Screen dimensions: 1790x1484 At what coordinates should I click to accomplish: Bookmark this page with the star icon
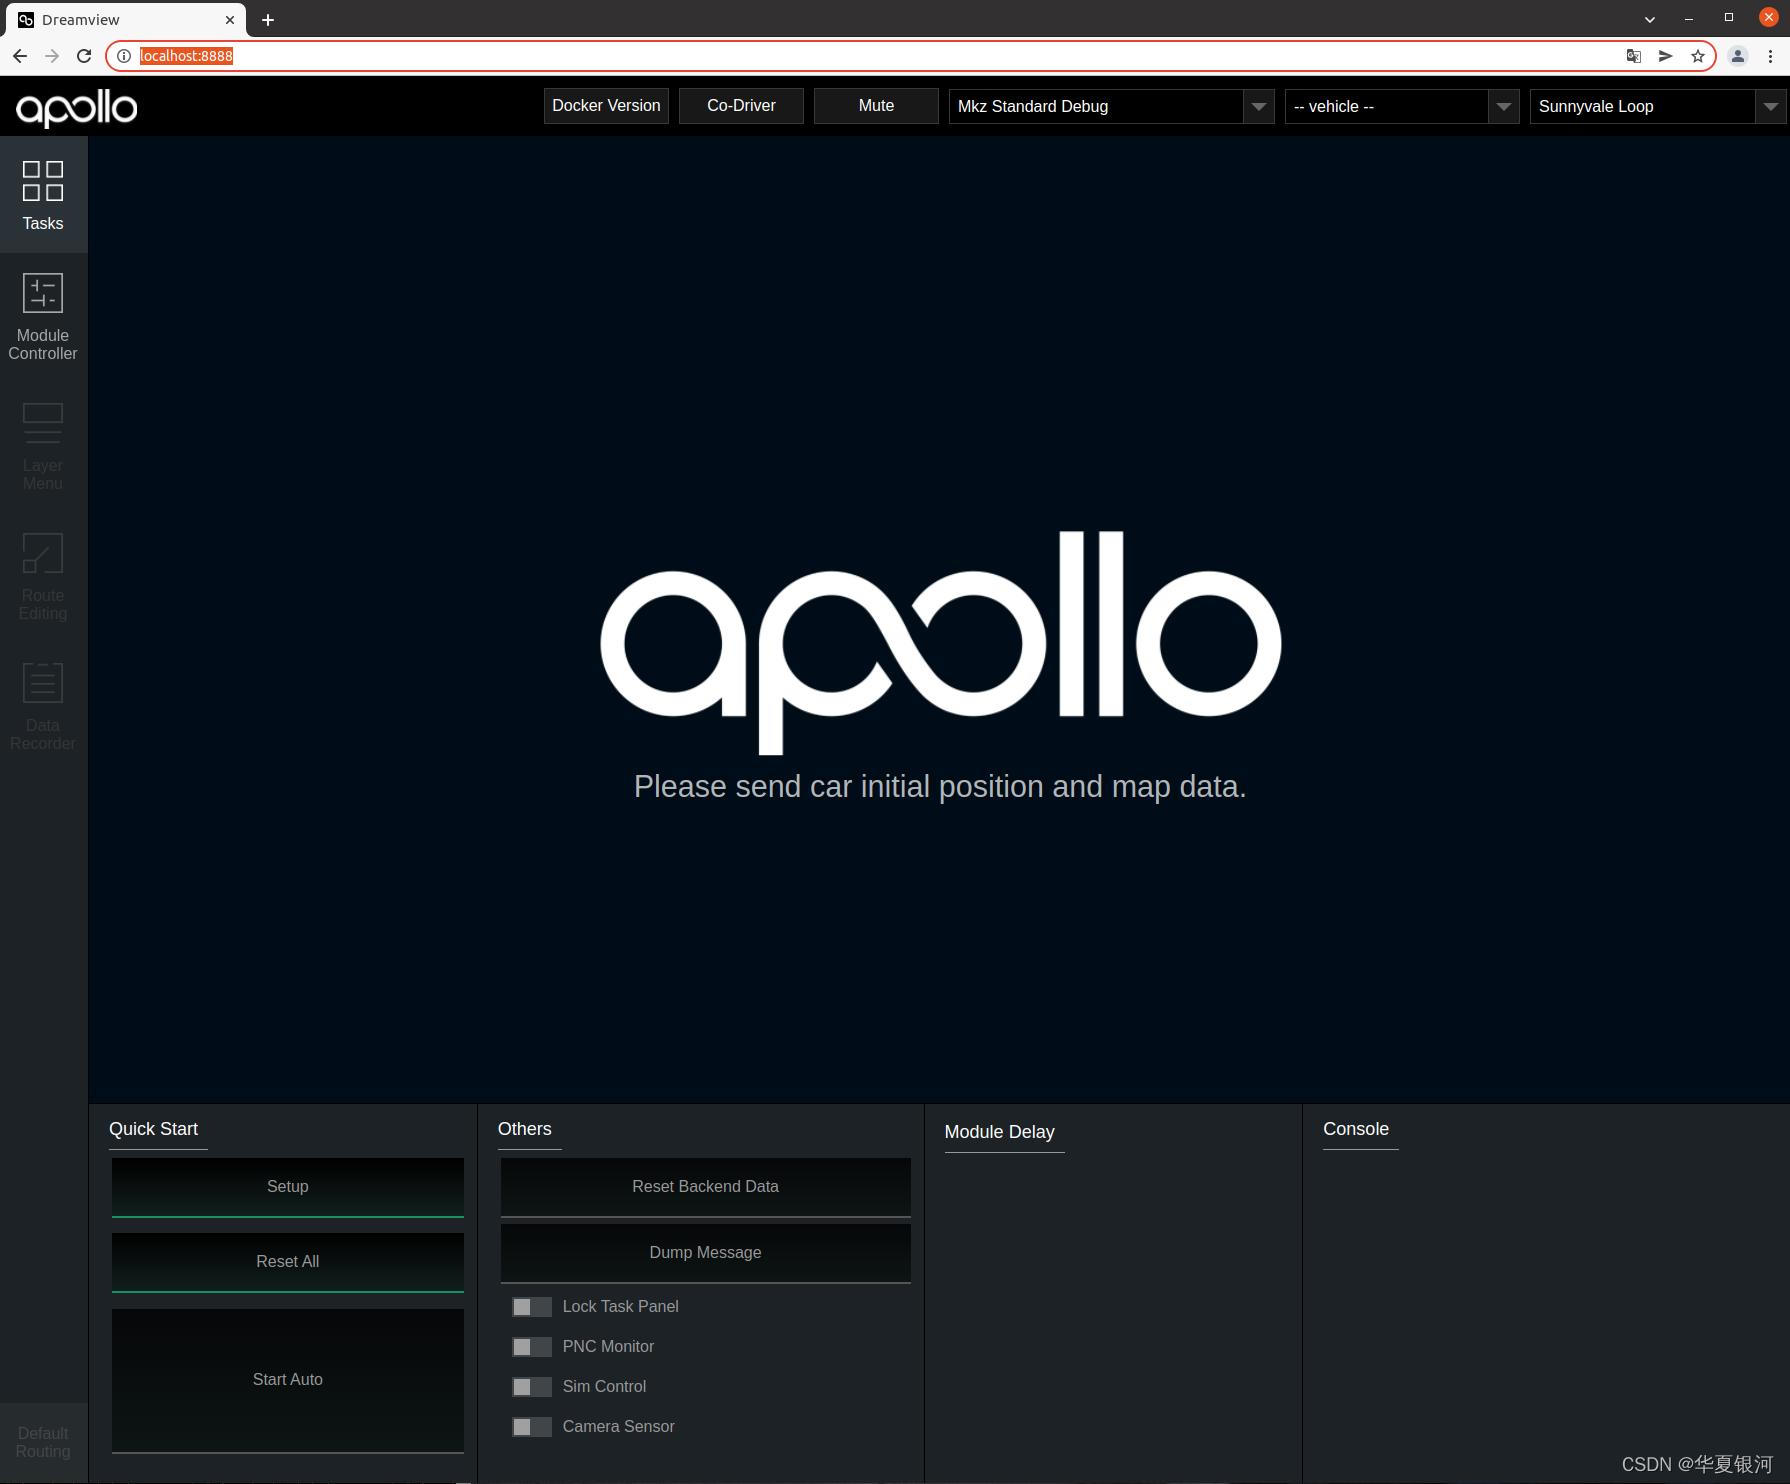pyautogui.click(x=1698, y=56)
